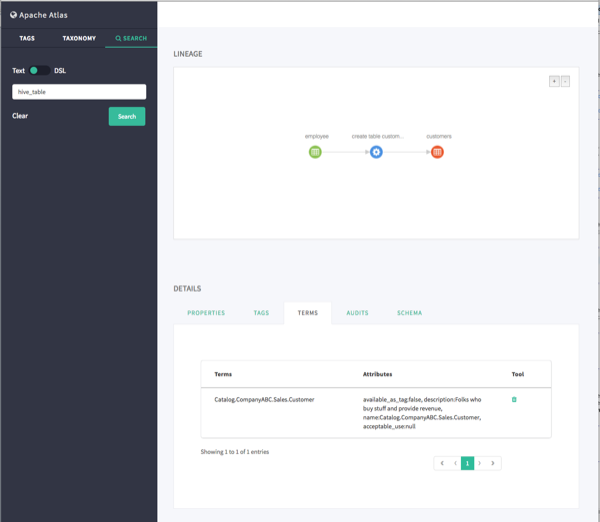The width and height of the screenshot is (600, 522).
Task: Go to the next page of entries
Action: pyautogui.click(x=480, y=463)
